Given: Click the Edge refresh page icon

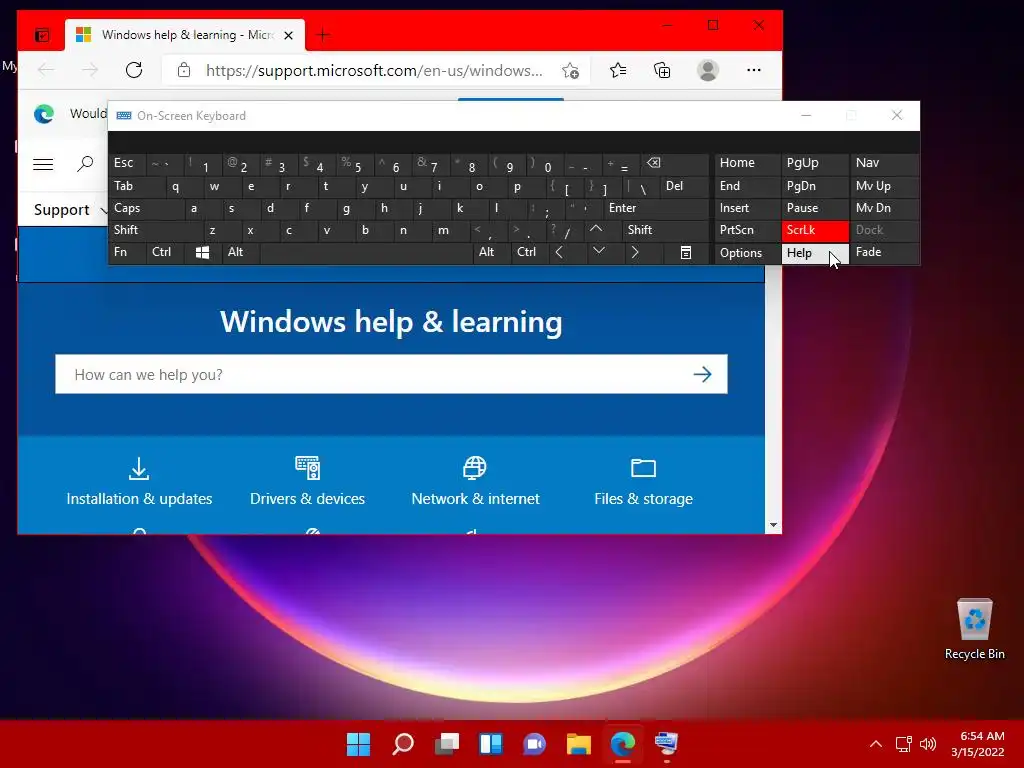Looking at the screenshot, I should (x=134, y=70).
